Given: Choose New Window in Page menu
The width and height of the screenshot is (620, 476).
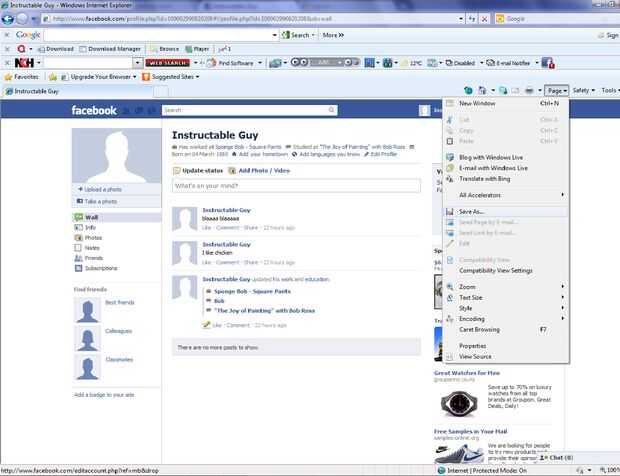Looking at the screenshot, I should [x=506, y=104].
